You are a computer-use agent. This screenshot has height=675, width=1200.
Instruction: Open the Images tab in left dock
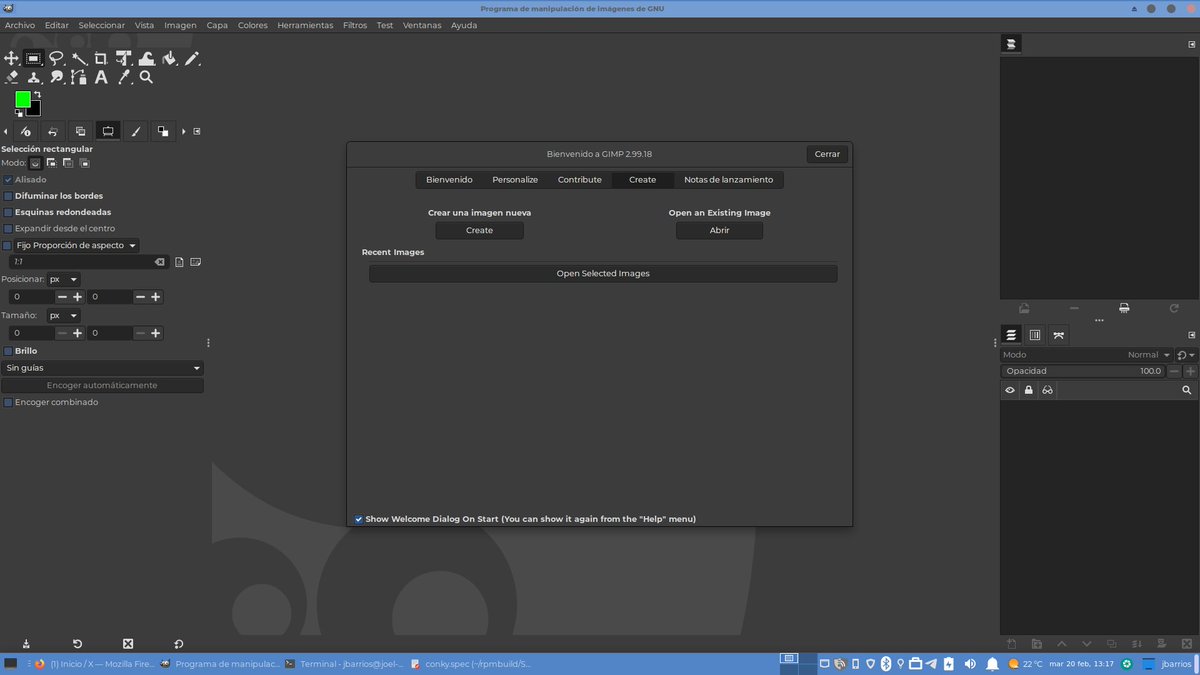click(80, 131)
